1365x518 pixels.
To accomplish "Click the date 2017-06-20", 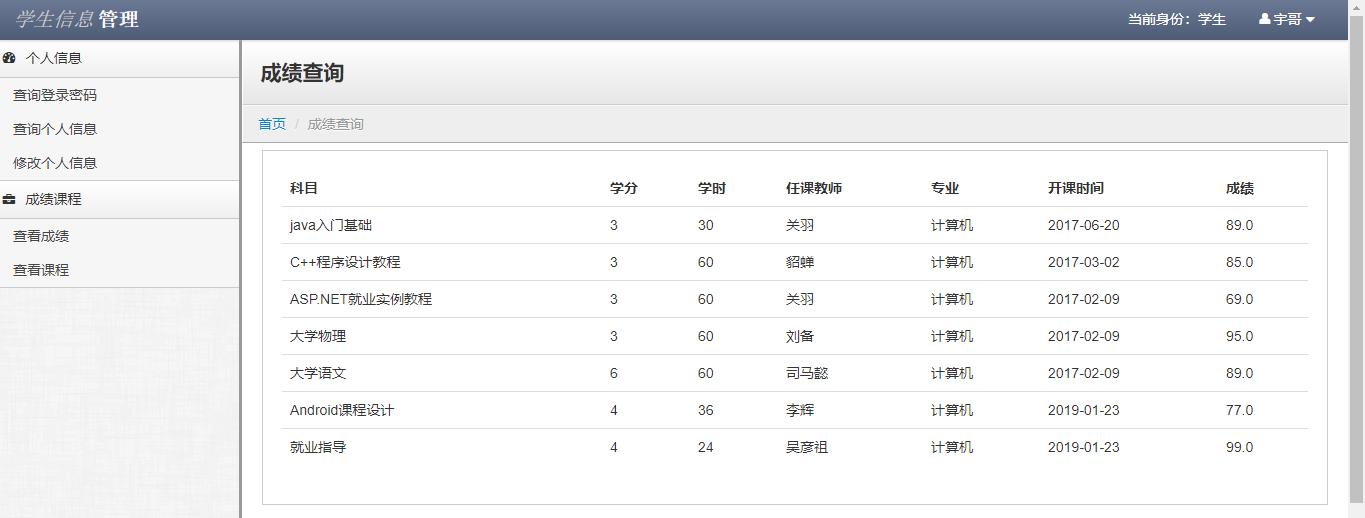I will [1084, 225].
